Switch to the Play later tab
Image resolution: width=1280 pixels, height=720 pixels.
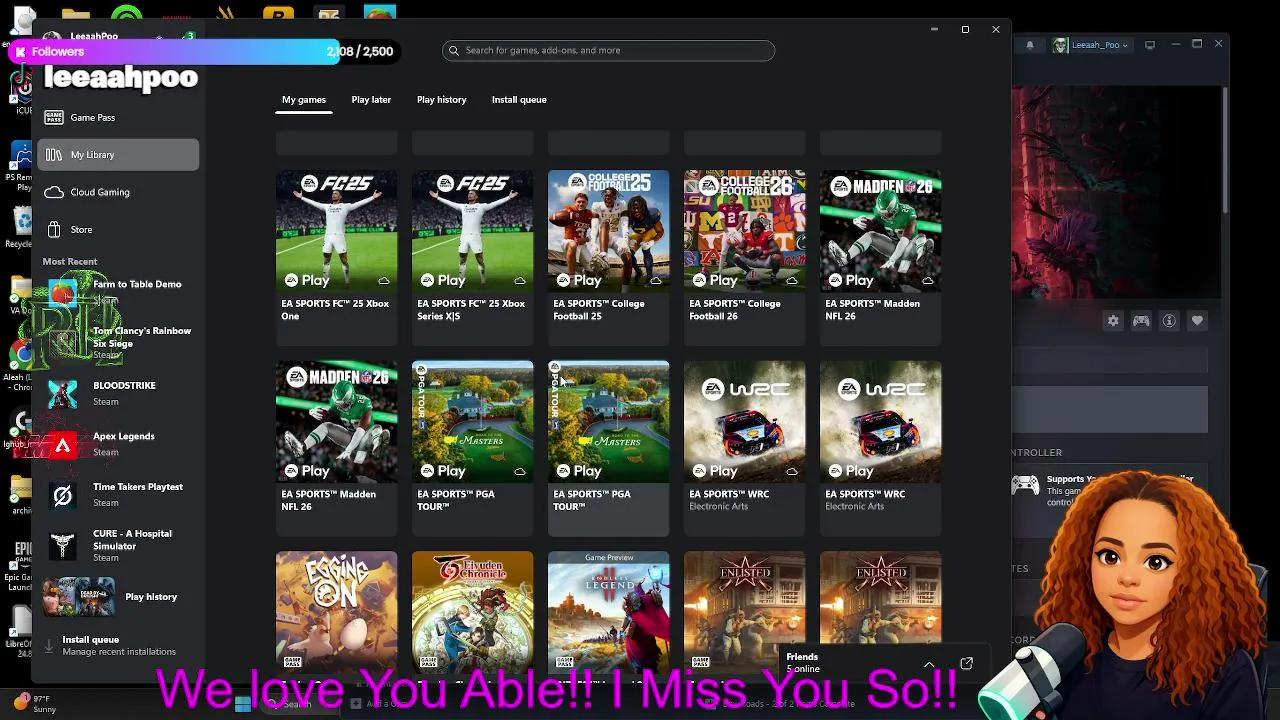point(371,100)
